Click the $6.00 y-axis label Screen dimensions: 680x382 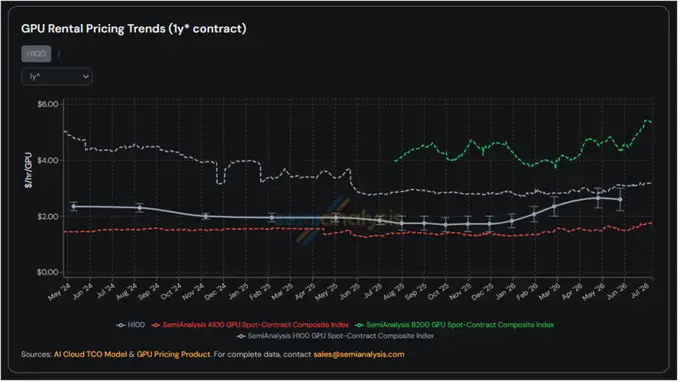tap(48, 104)
